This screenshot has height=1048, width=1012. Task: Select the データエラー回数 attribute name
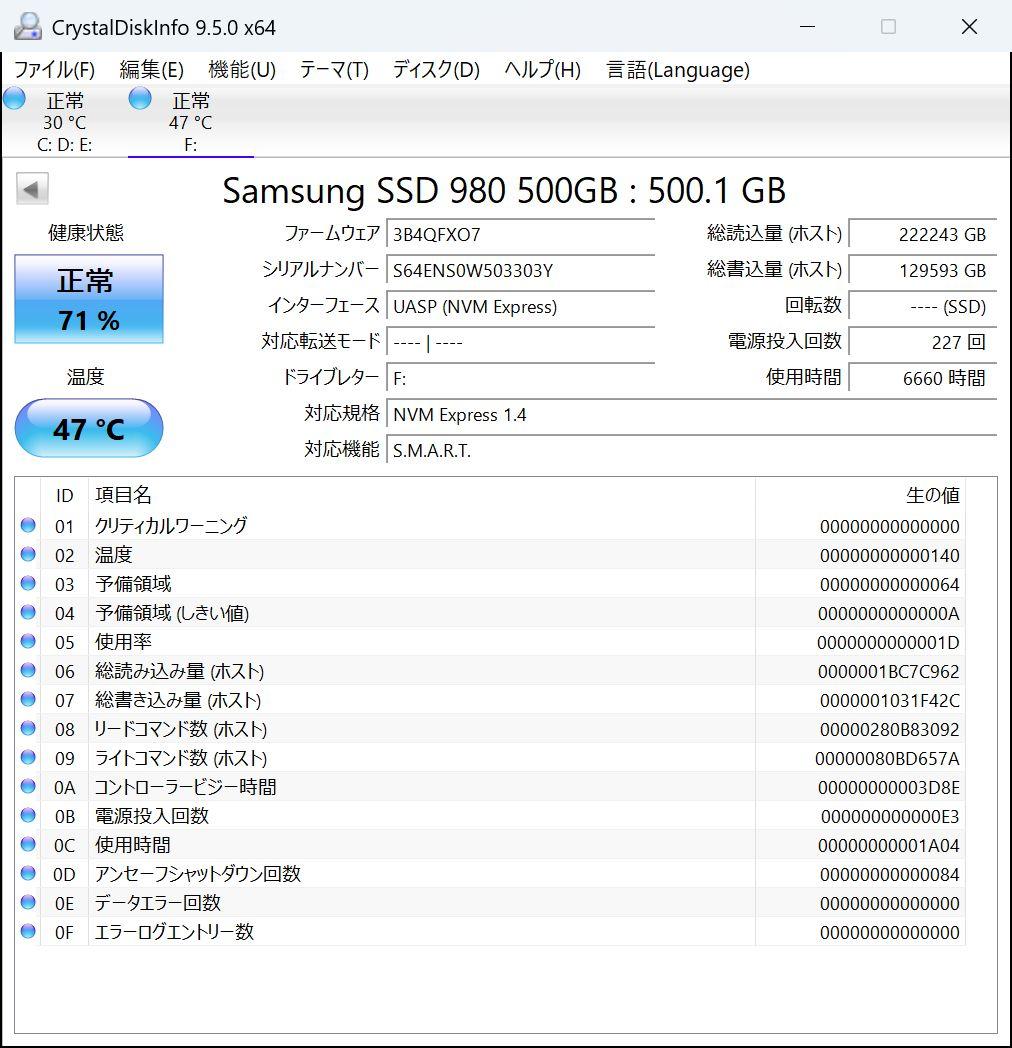click(157, 903)
